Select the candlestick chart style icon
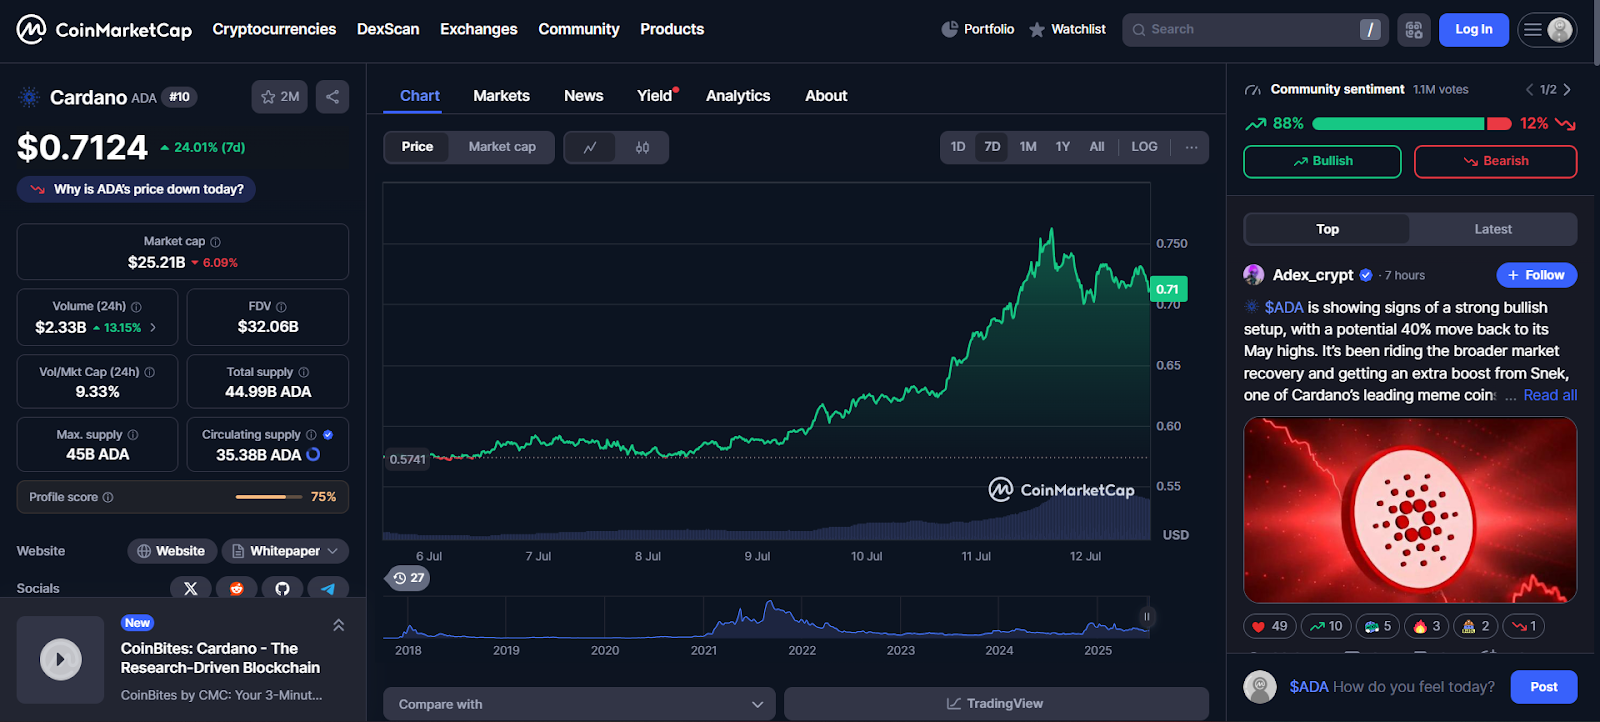 pyautogui.click(x=642, y=147)
